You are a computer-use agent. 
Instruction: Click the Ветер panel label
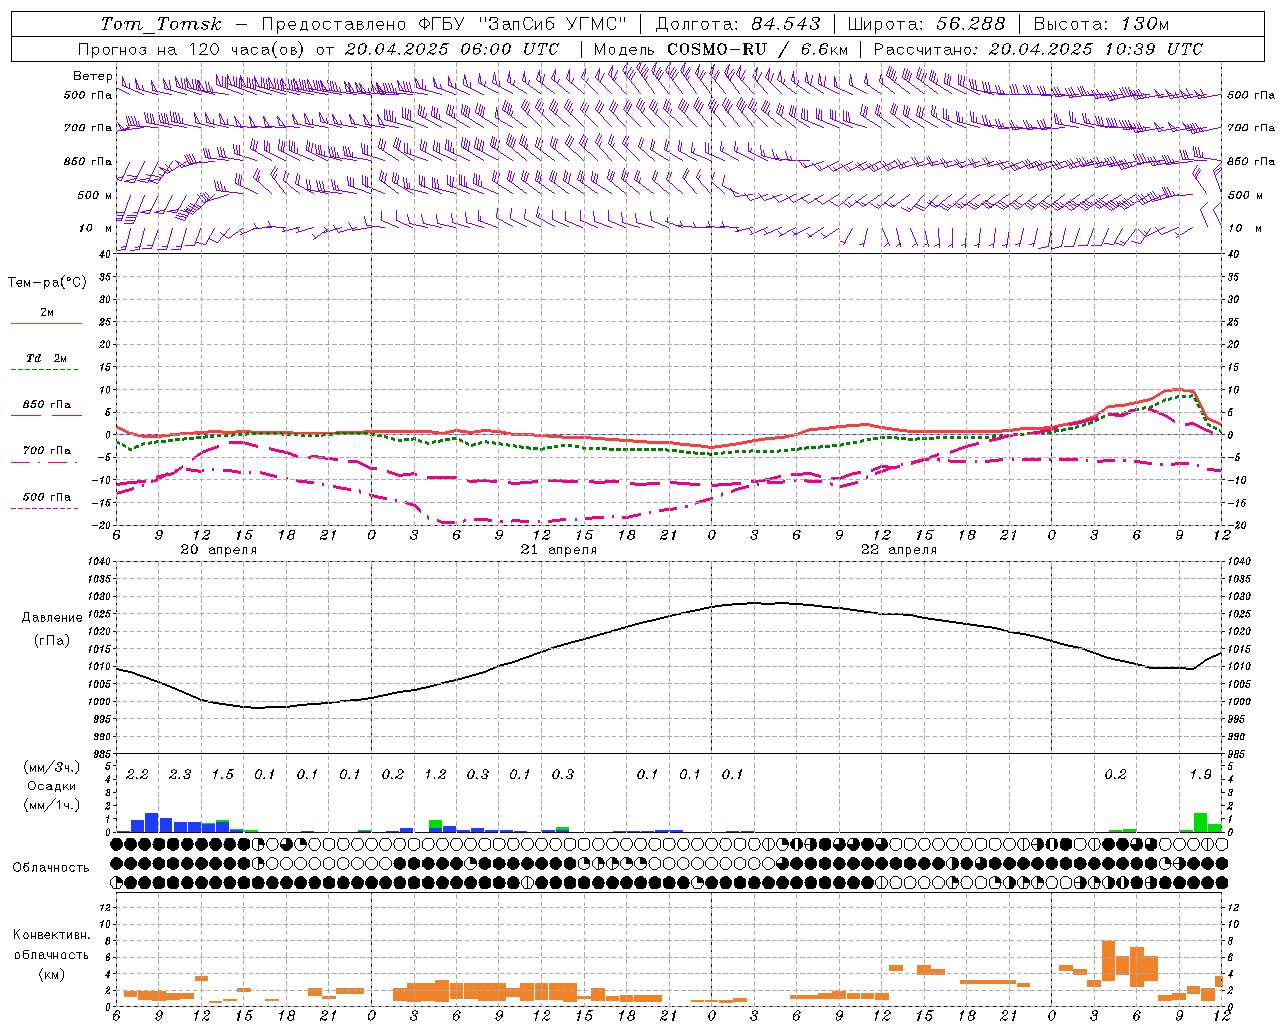tap(92, 76)
